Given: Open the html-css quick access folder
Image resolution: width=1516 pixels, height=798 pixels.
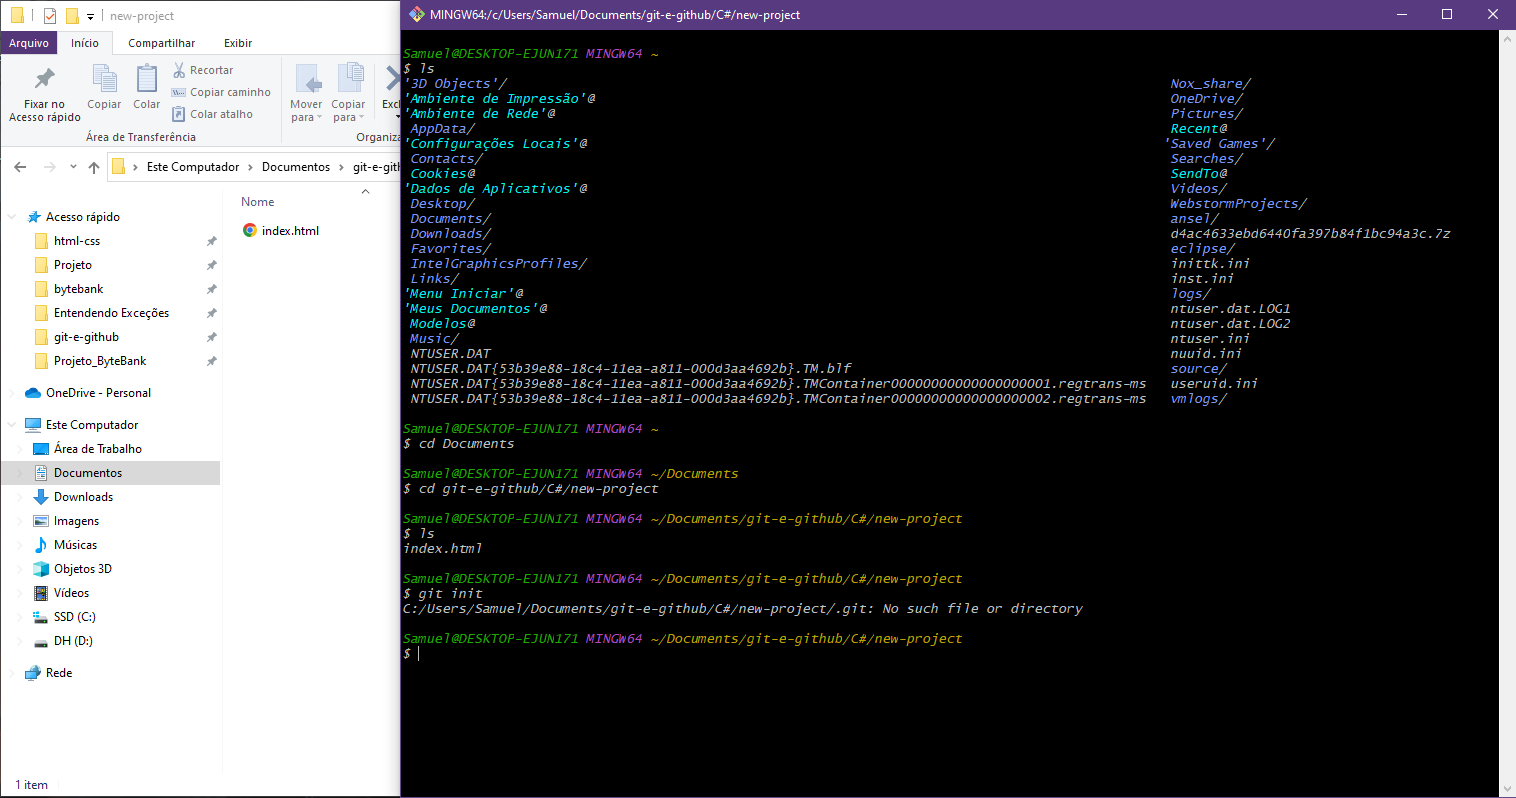Looking at the screenshot, I should (x=77, y=241).
